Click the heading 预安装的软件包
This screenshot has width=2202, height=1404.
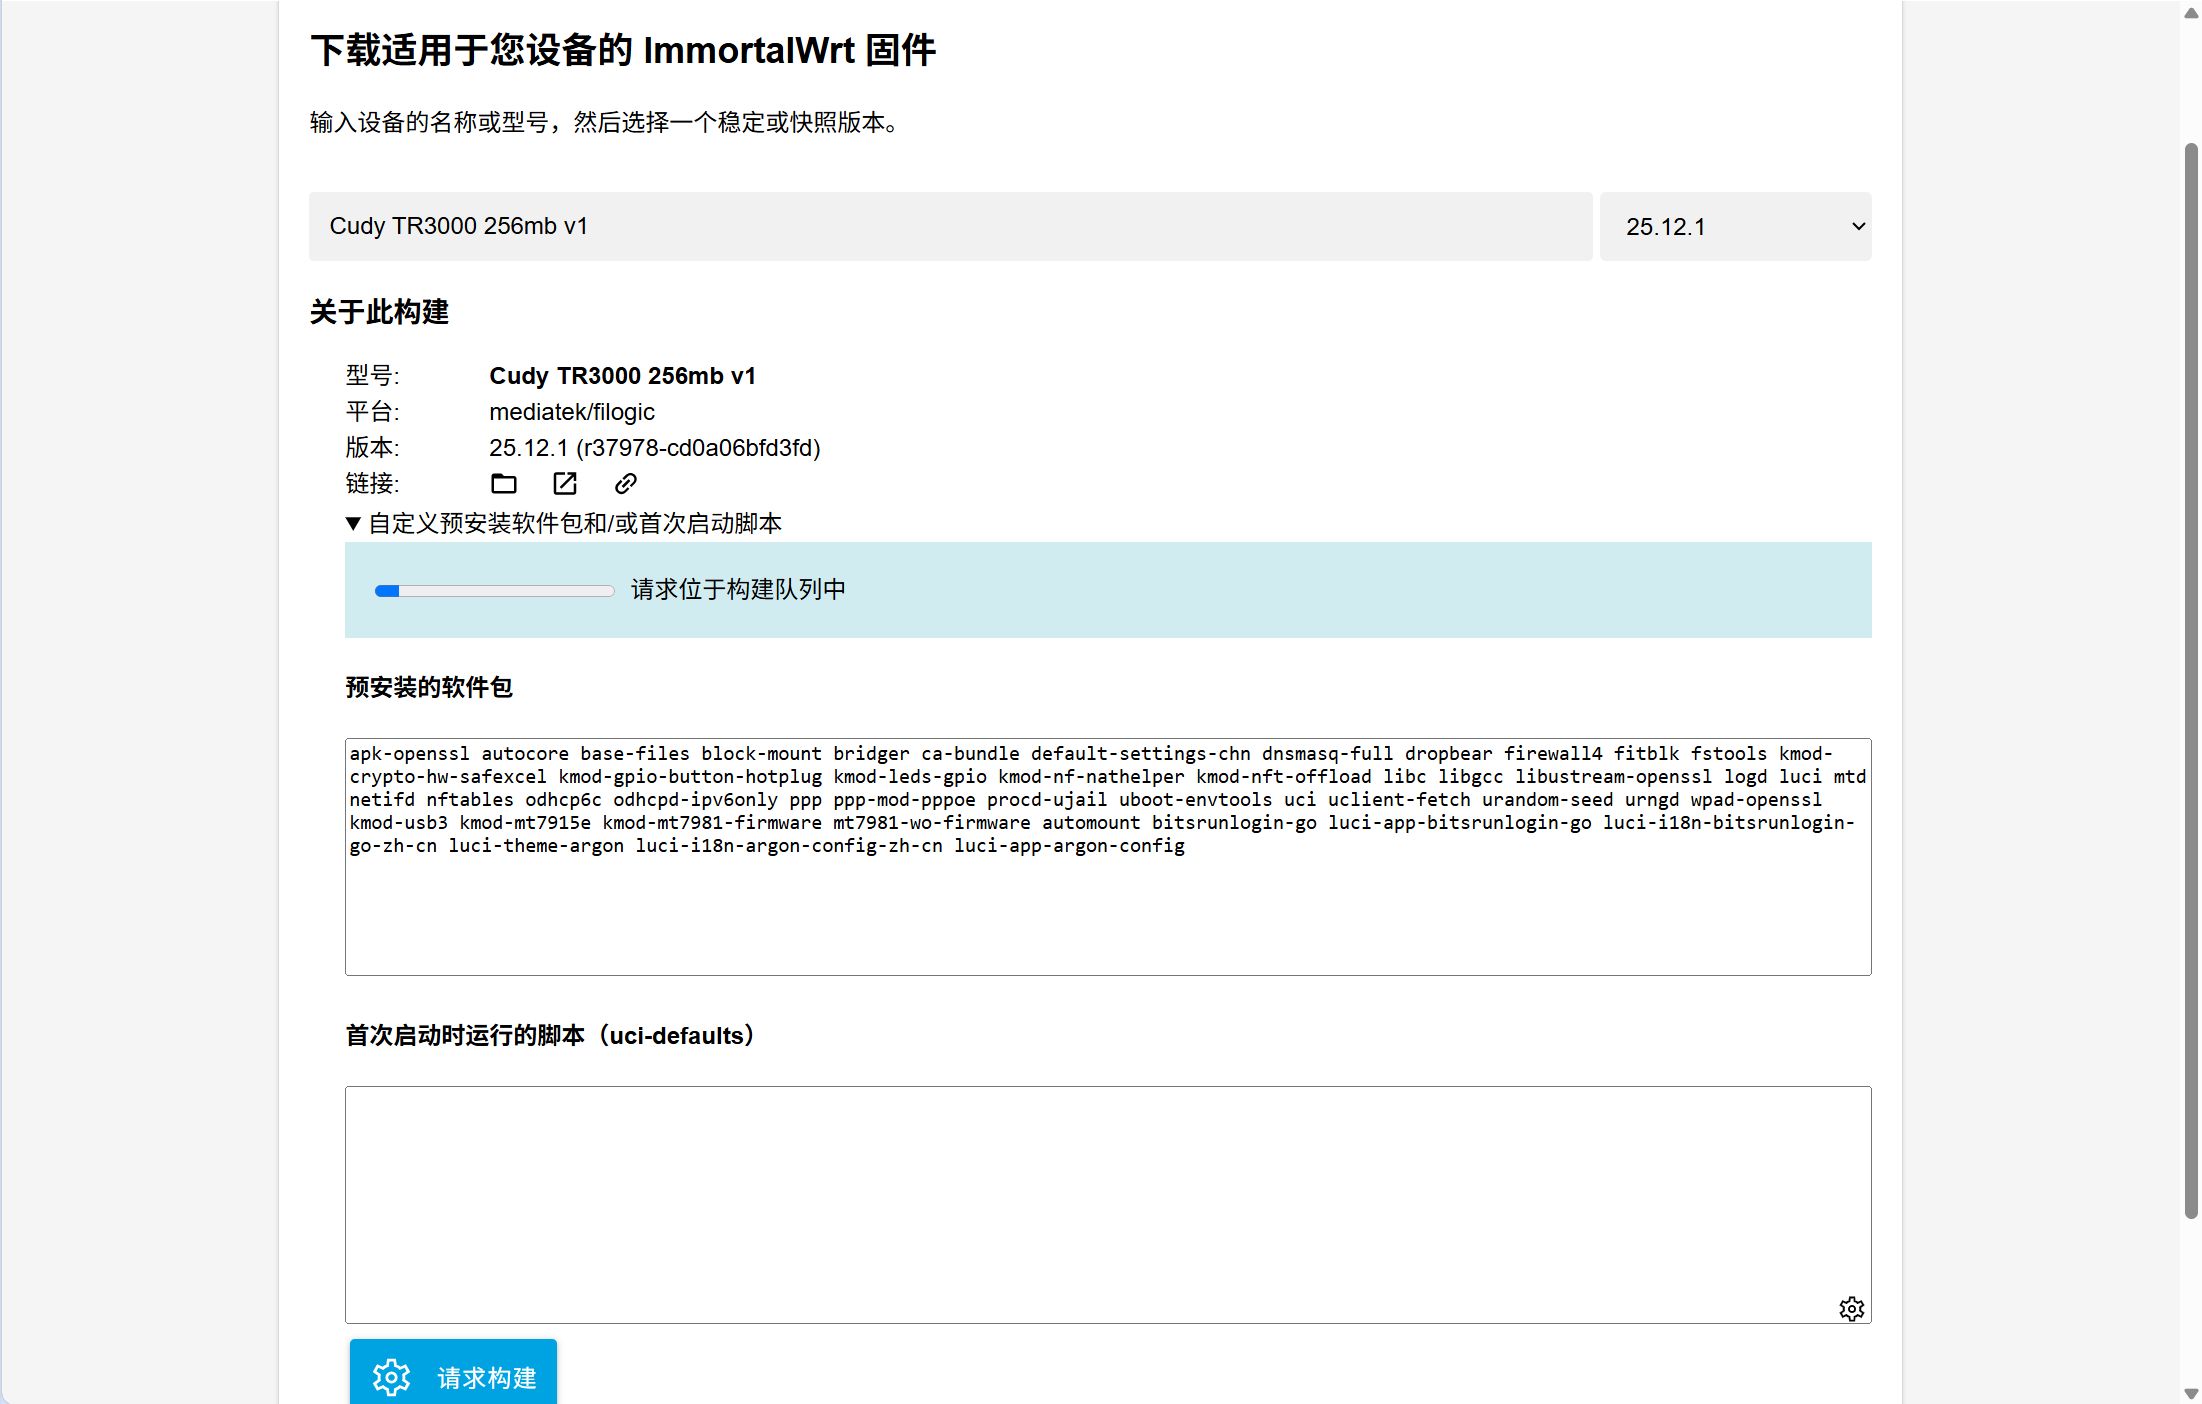pos(429,687)
